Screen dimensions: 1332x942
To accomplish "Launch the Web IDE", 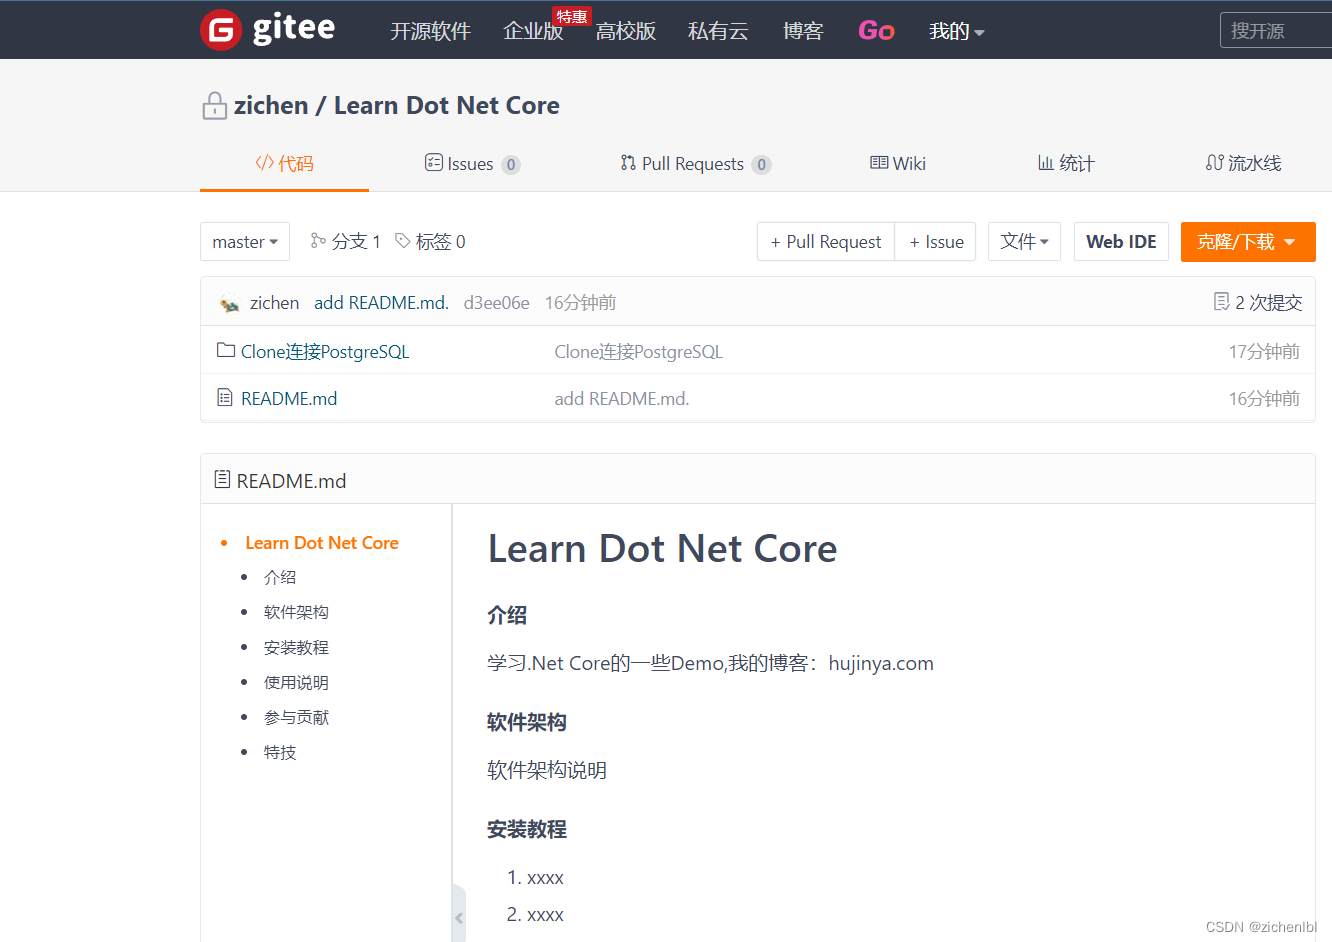I will [x=1121, y=241].
